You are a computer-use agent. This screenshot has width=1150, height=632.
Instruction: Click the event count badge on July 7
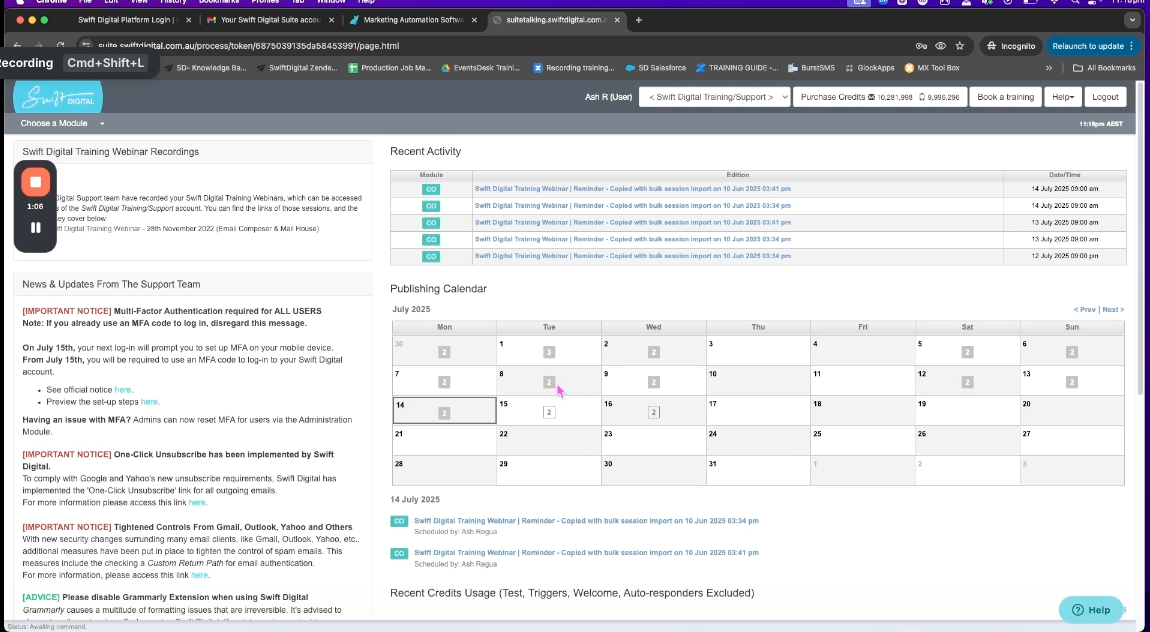tap(444, 383)
